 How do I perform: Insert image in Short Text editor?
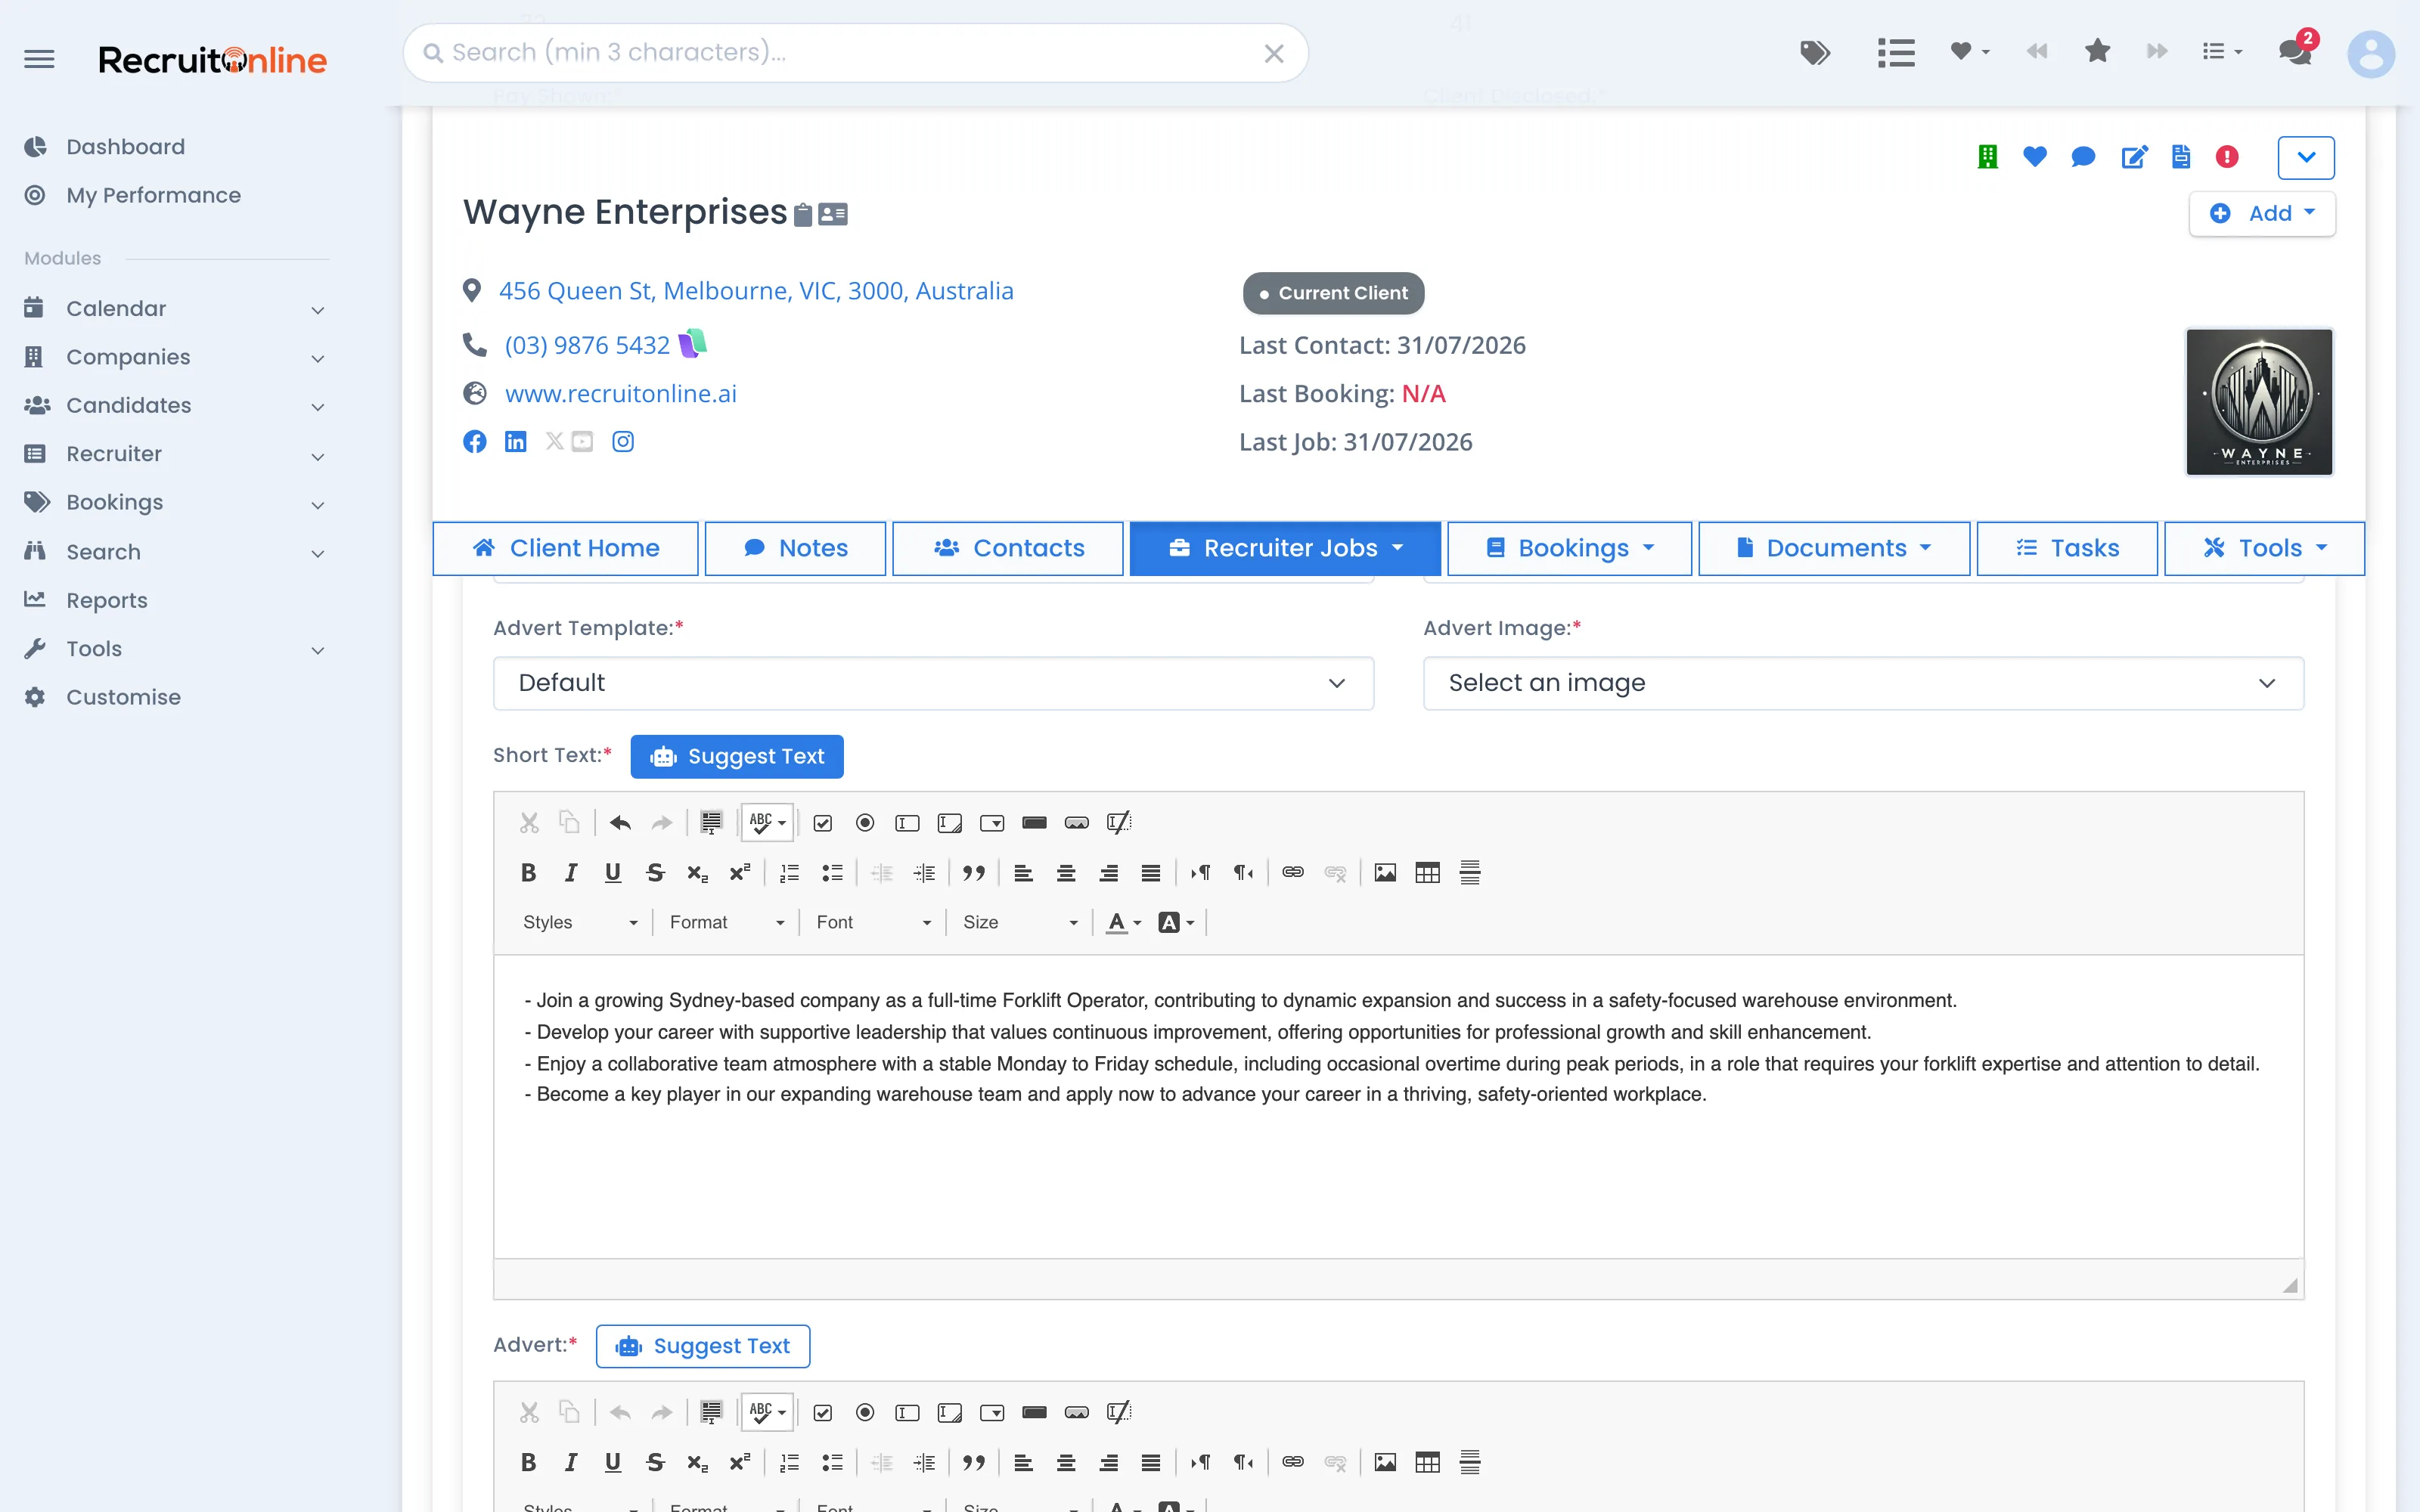[x=1385, y=873]
